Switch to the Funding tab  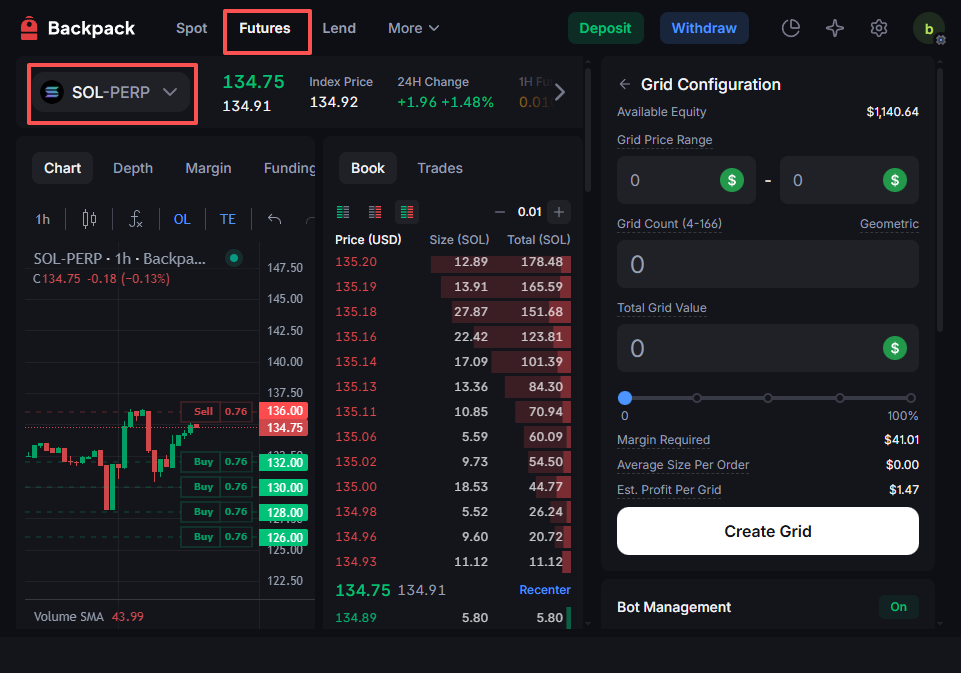pyautogui.click(x=289, y=168)
